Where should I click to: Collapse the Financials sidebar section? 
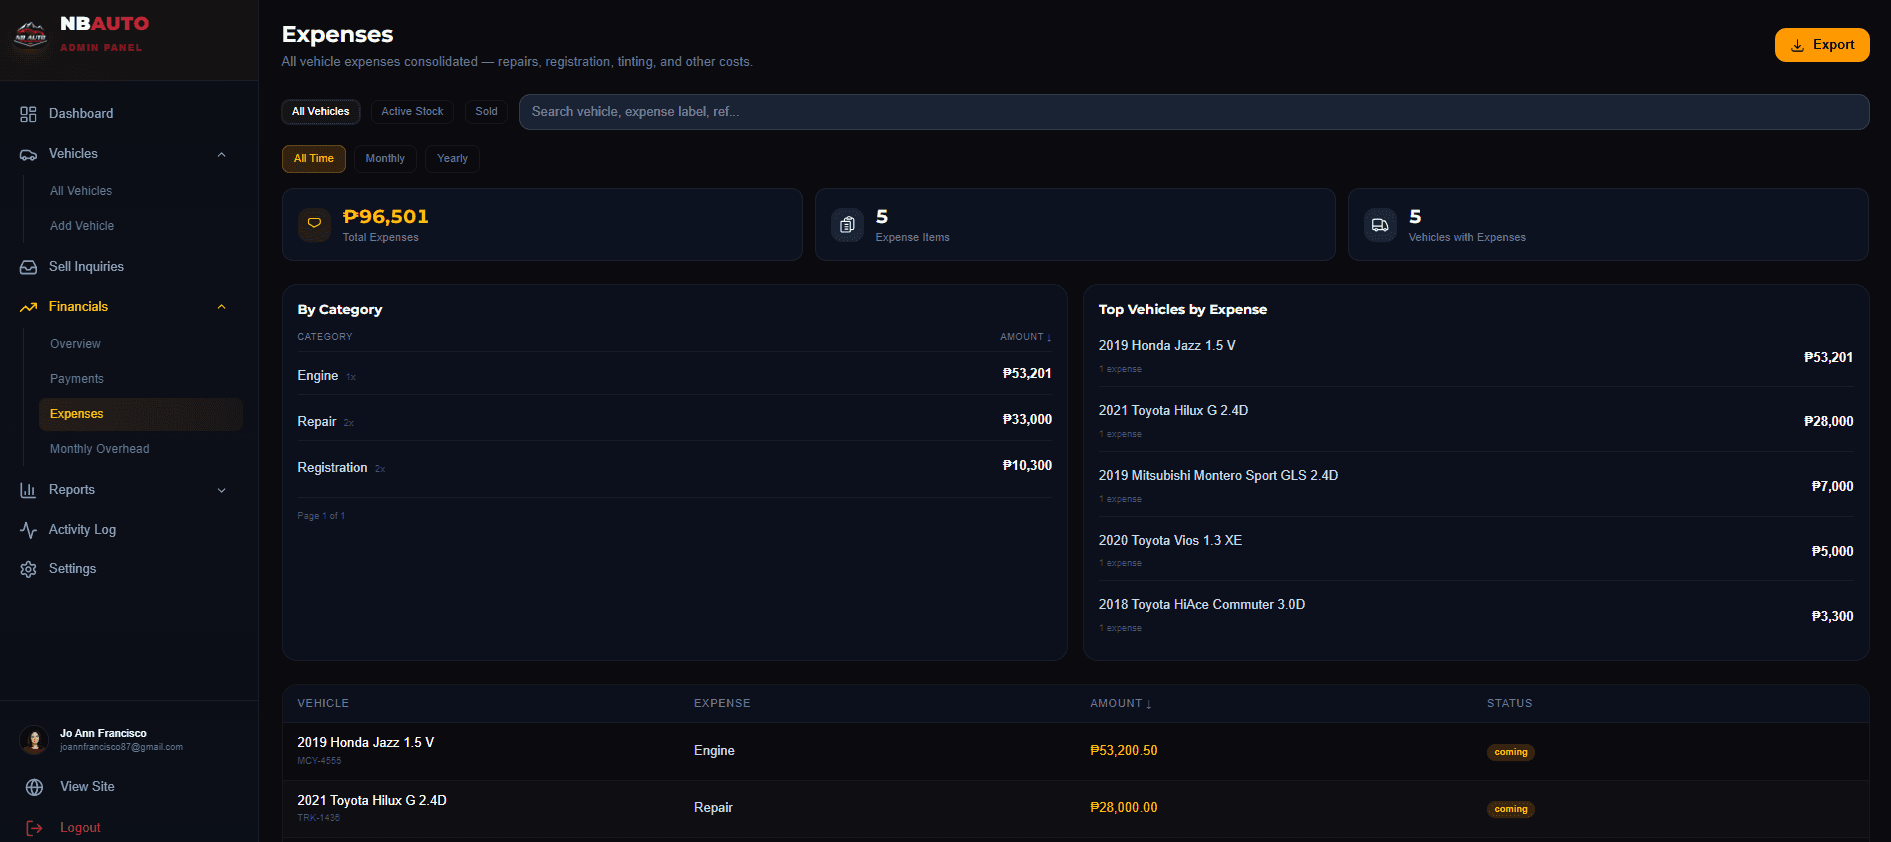coord(222,307)
